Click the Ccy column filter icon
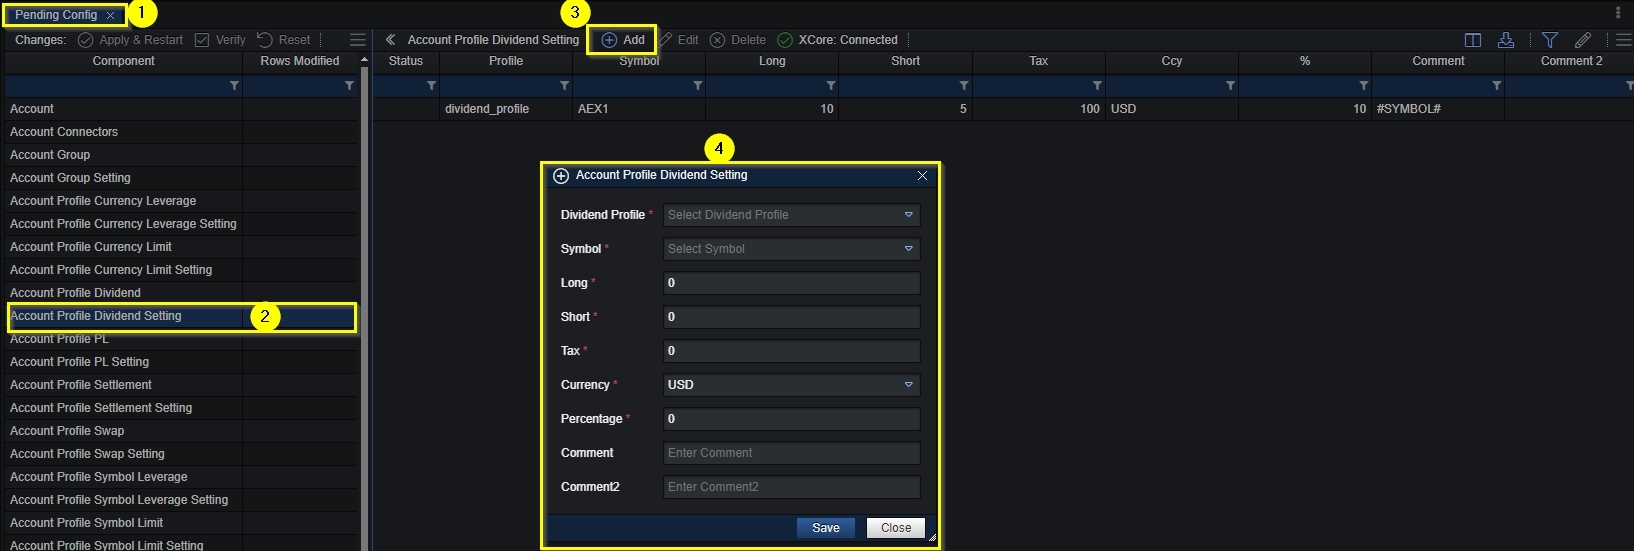Screen dimensions: 1634x551 click(1230, 86)
